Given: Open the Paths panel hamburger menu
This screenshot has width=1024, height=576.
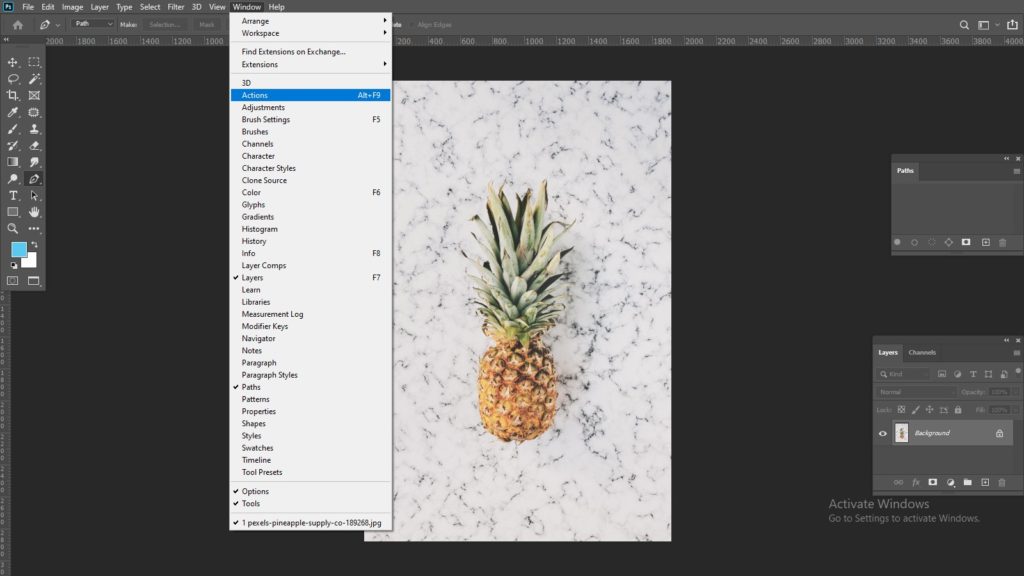Looking at the screenshot, I should 1016,171.
